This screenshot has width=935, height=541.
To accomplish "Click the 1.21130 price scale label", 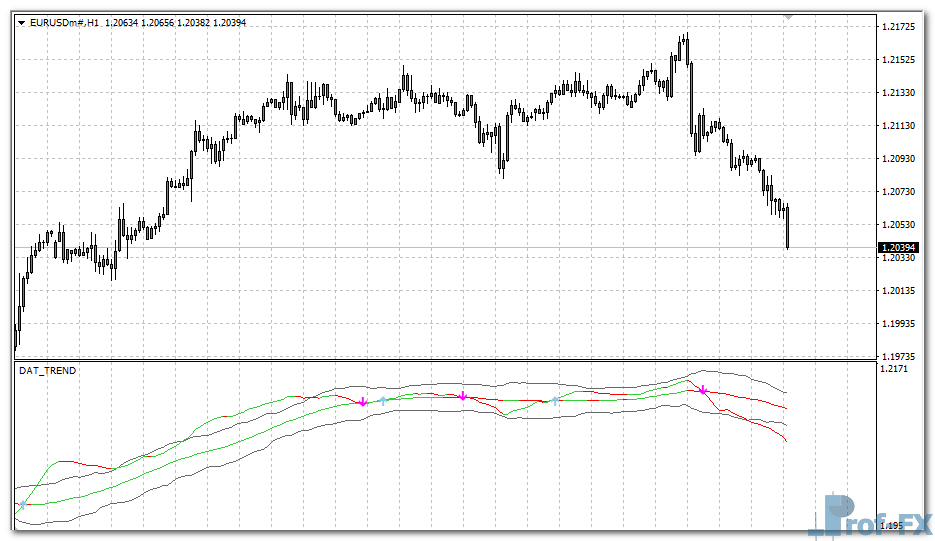I will coord(900,126).
